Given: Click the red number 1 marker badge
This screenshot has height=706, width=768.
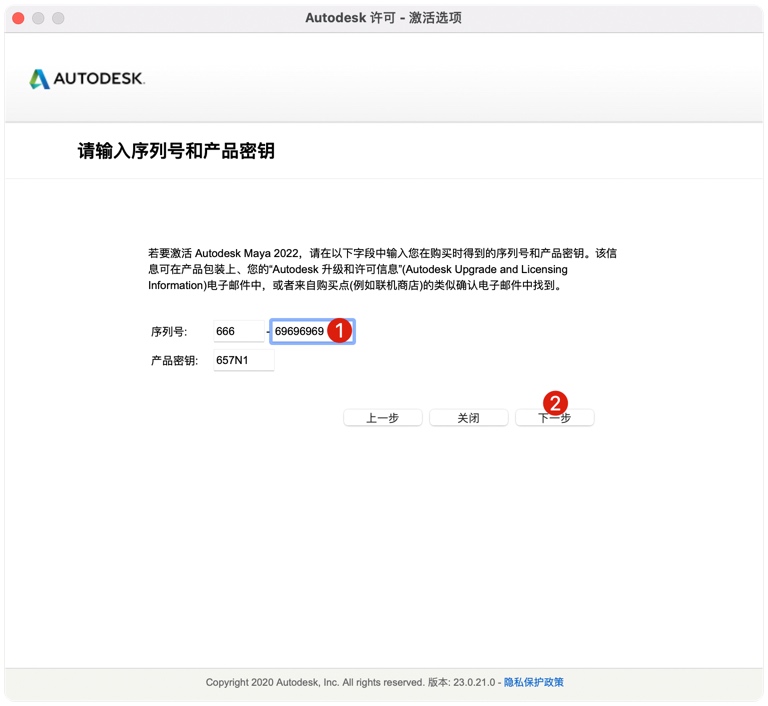Looking at the screenshot, I should [340, 330].
